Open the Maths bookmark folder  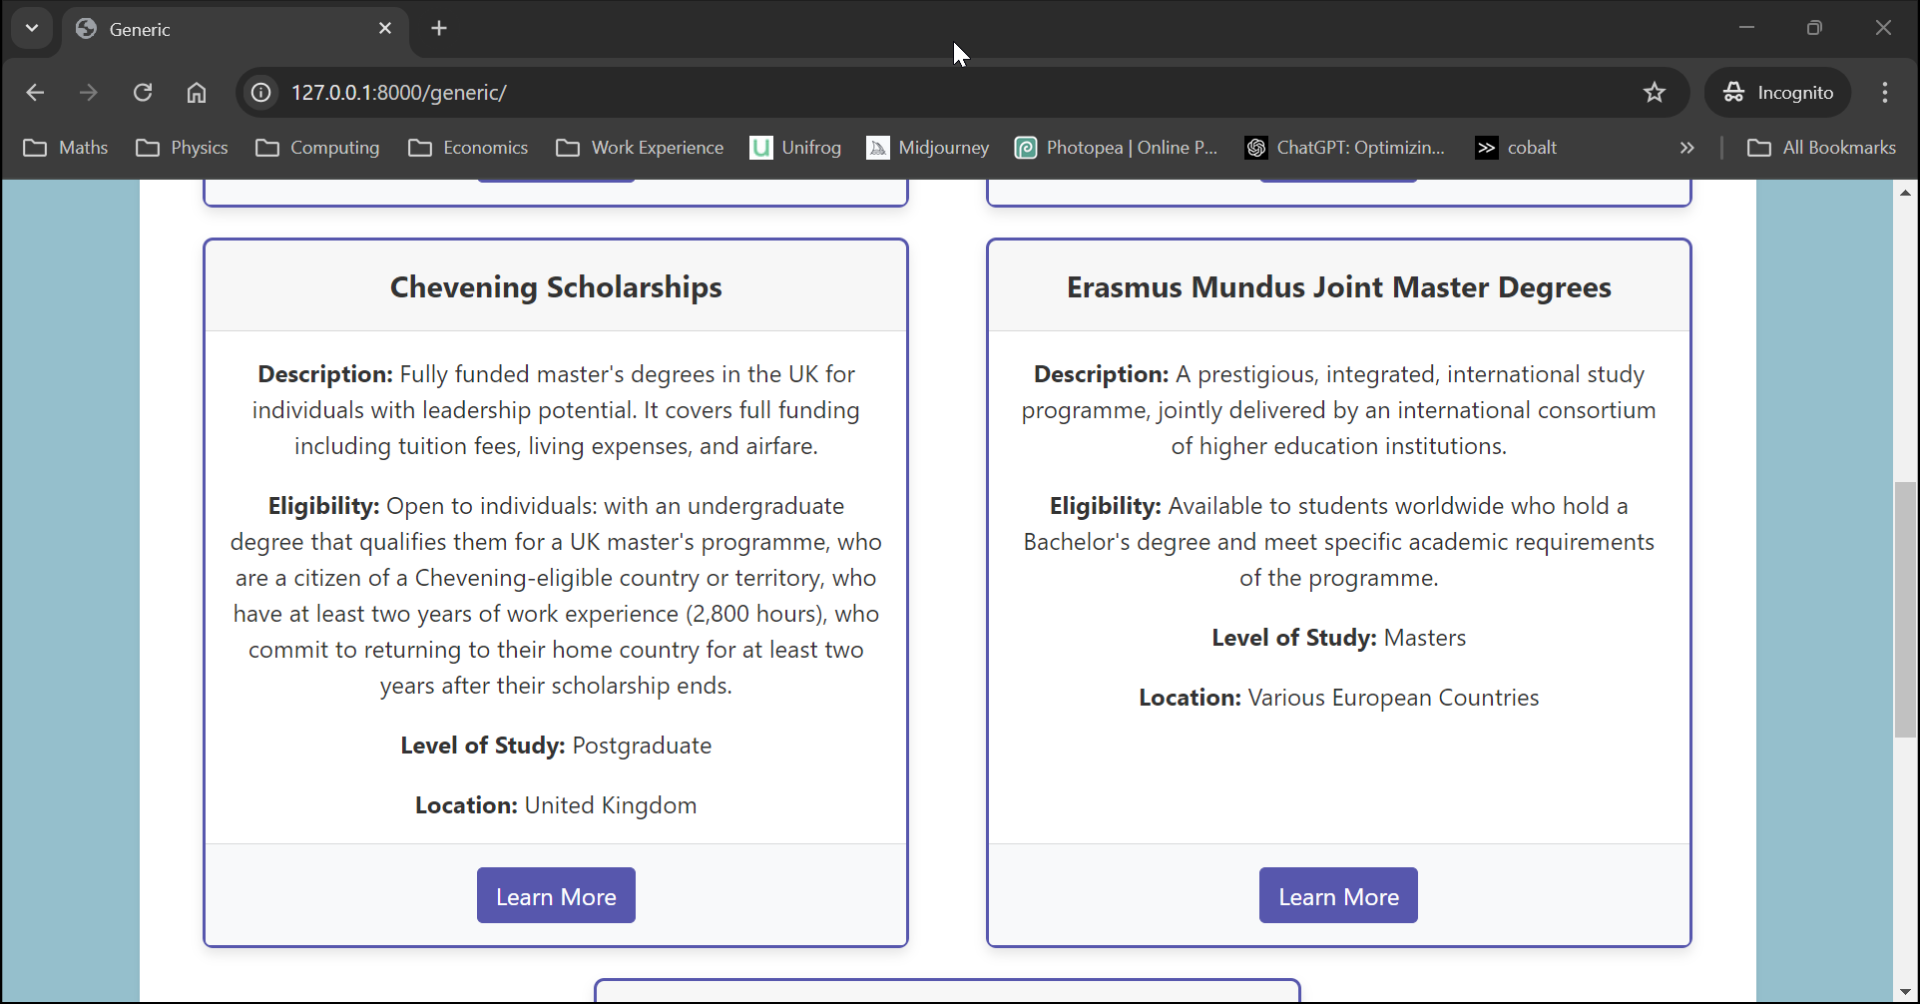[x=65, y=148]
